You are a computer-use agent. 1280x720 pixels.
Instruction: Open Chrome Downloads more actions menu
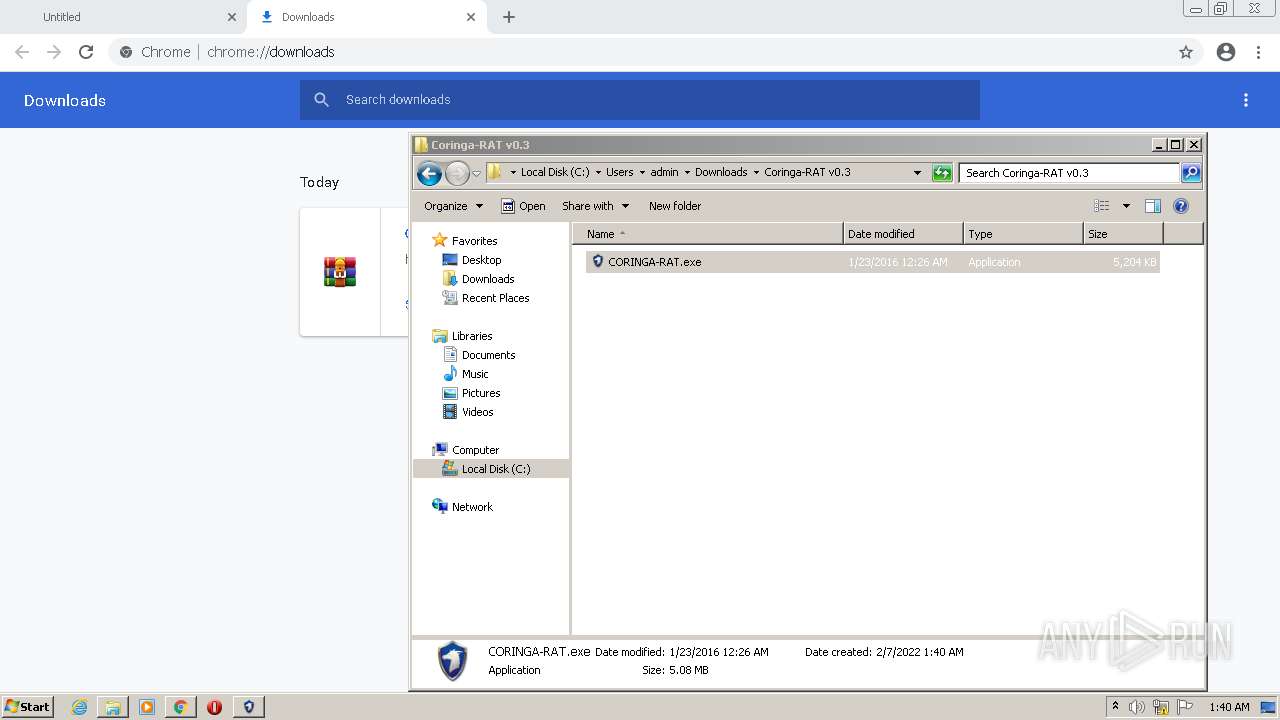[x=1246, y=100]
